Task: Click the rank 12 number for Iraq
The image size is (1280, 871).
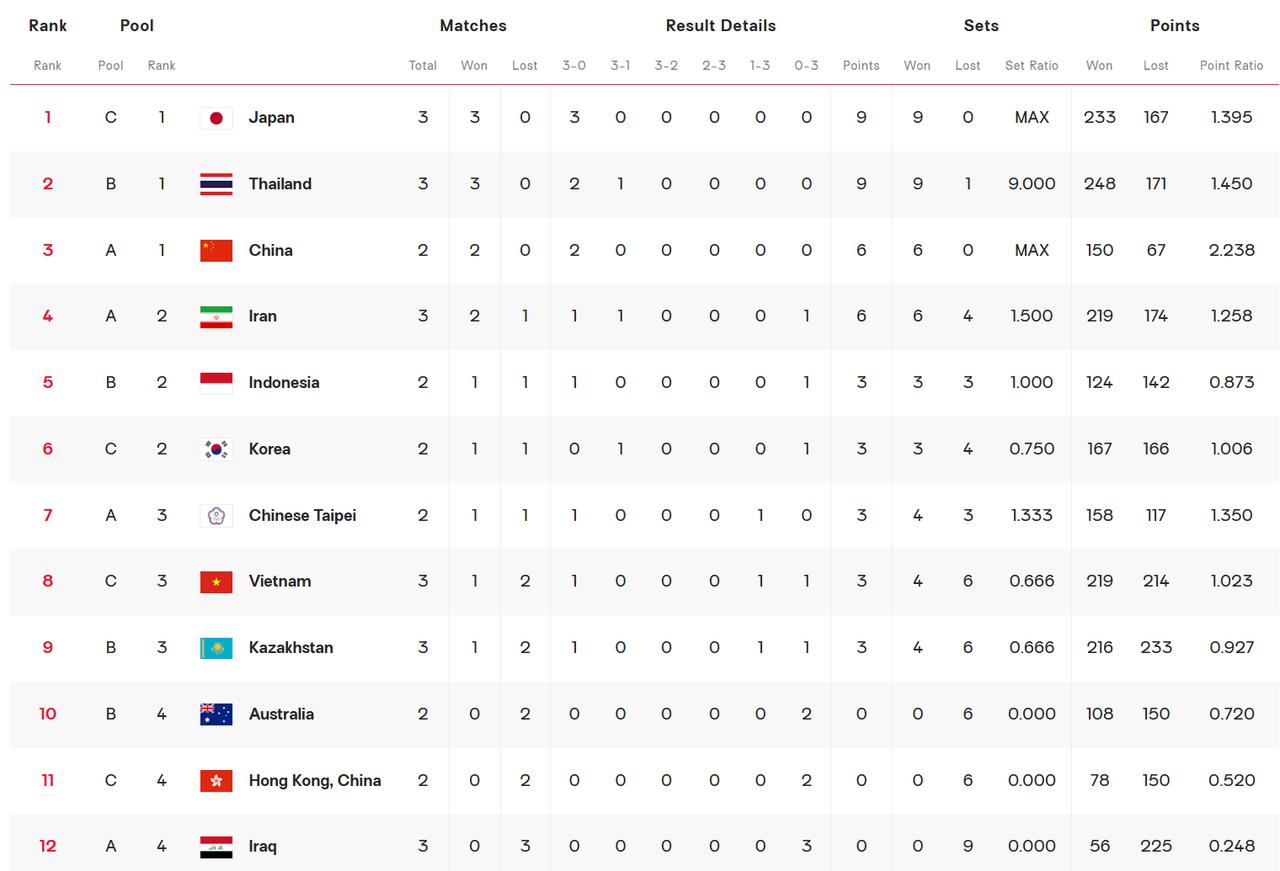Action: pos(48,846)
